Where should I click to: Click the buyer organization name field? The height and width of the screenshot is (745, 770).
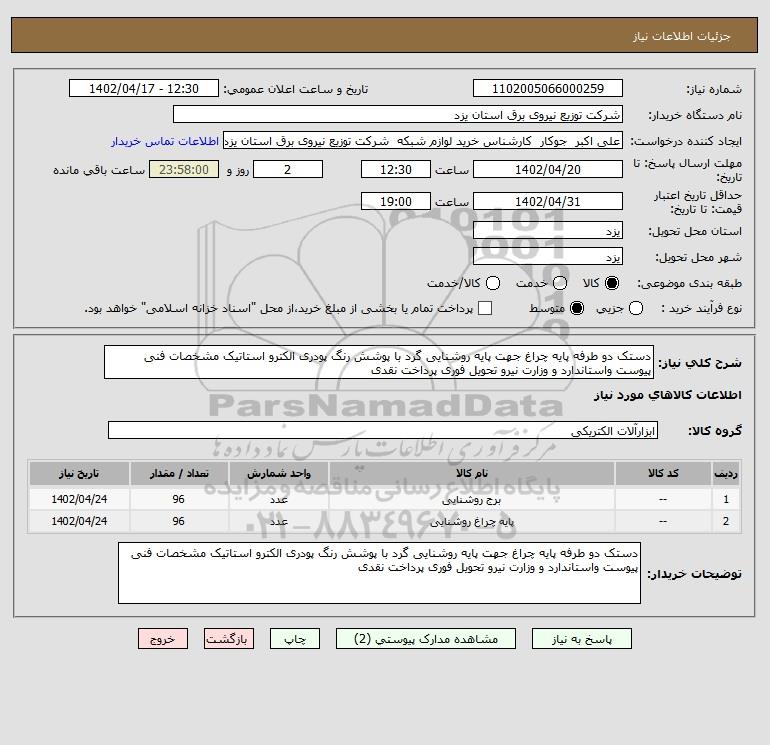click(x=398, y=114)
